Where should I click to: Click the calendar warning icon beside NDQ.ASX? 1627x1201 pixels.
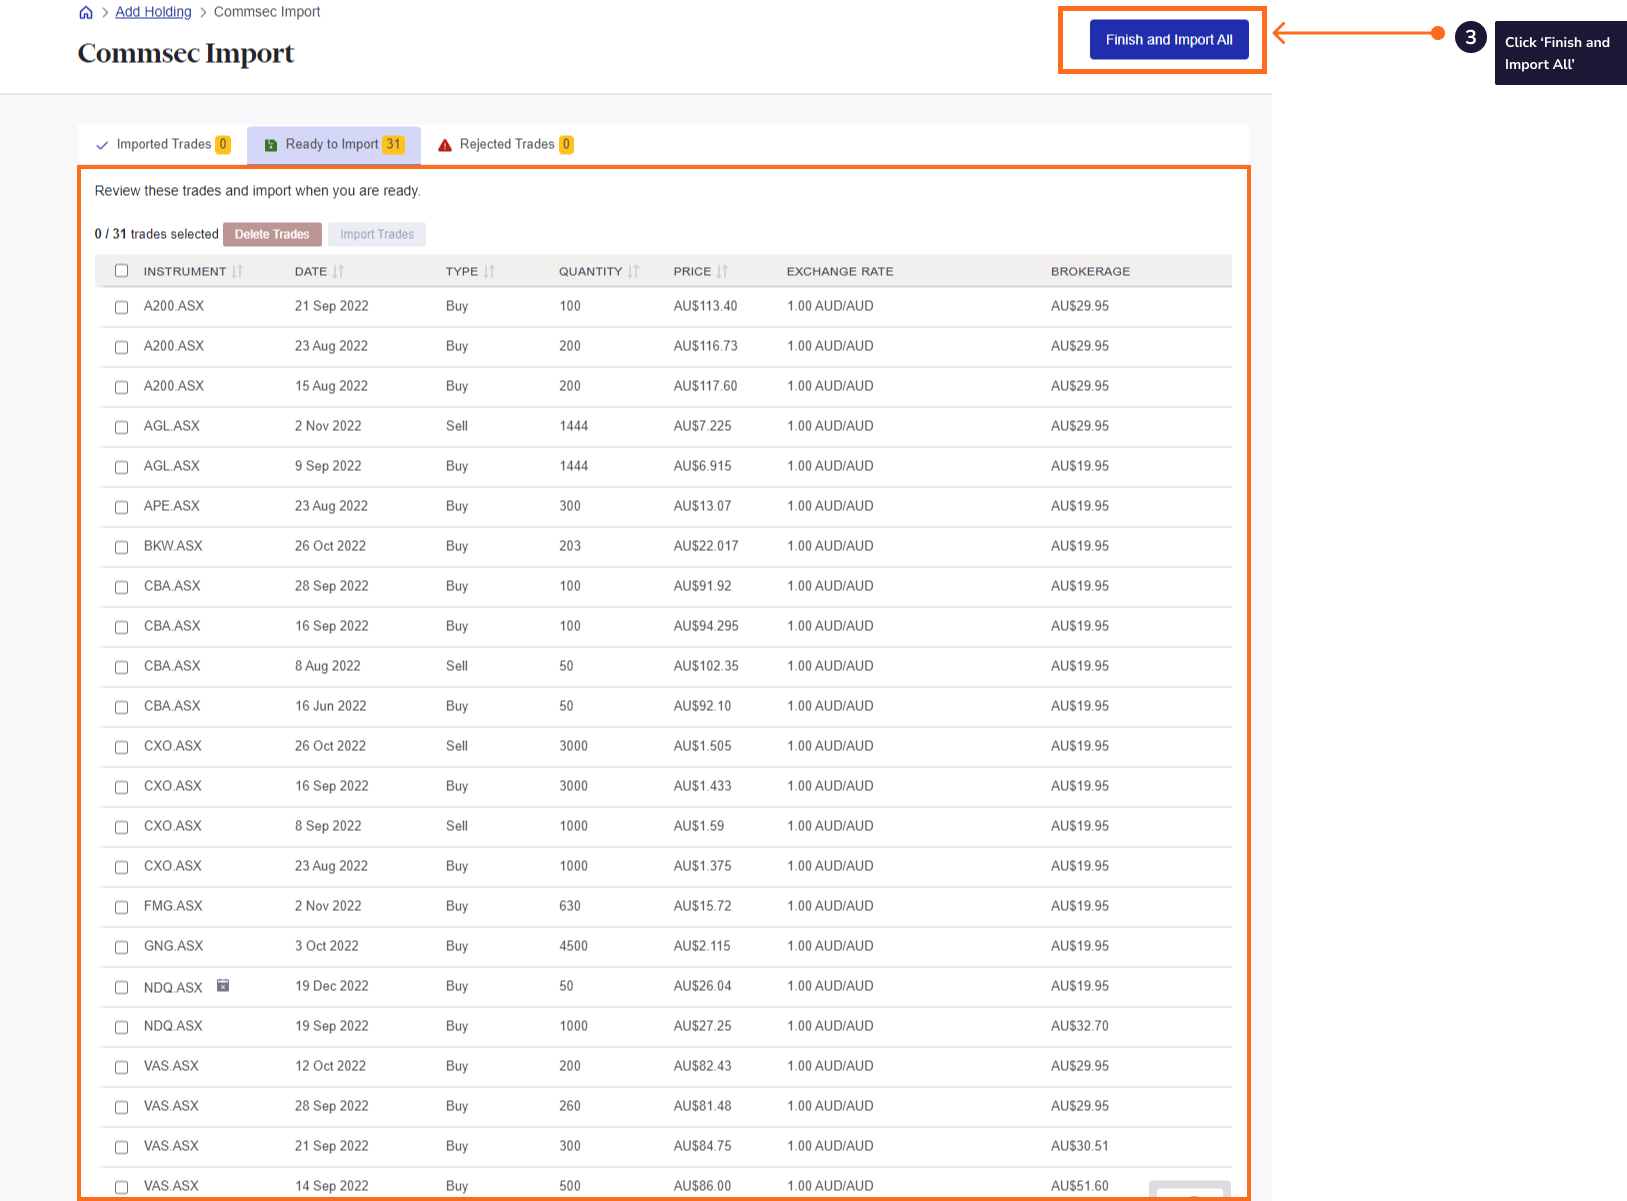(x=223, y=986)
